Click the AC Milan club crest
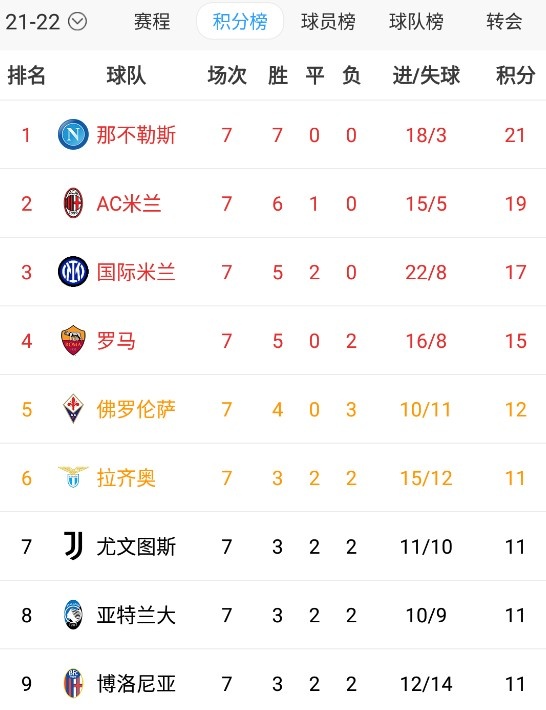 pos(73,203)
